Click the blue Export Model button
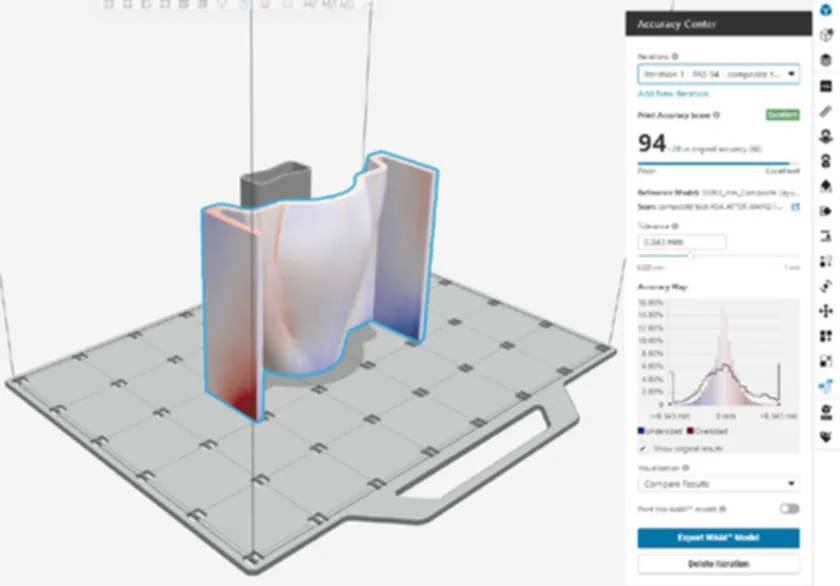Image resolution: width=840 pixels, height=586 pixels. 718,539
